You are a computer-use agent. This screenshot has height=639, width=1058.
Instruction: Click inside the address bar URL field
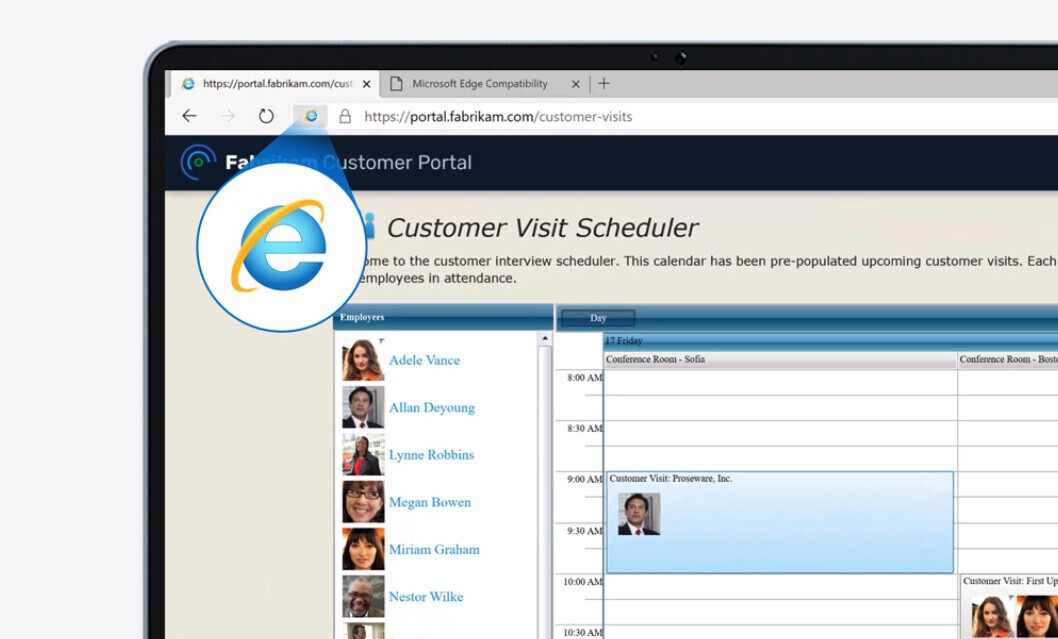click(x=500, y=116)
